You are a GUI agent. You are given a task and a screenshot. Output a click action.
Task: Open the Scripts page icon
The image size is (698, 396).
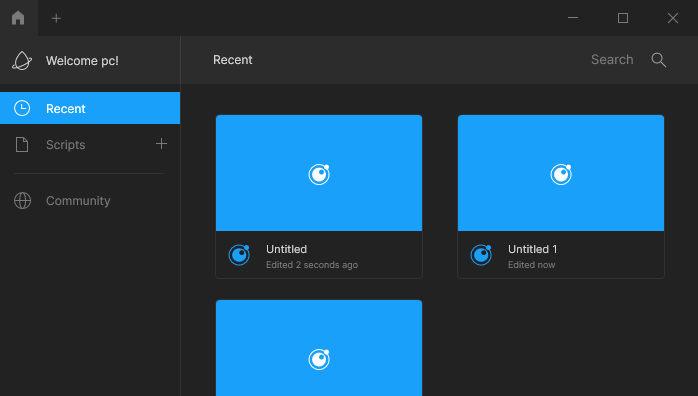point(22,145)
